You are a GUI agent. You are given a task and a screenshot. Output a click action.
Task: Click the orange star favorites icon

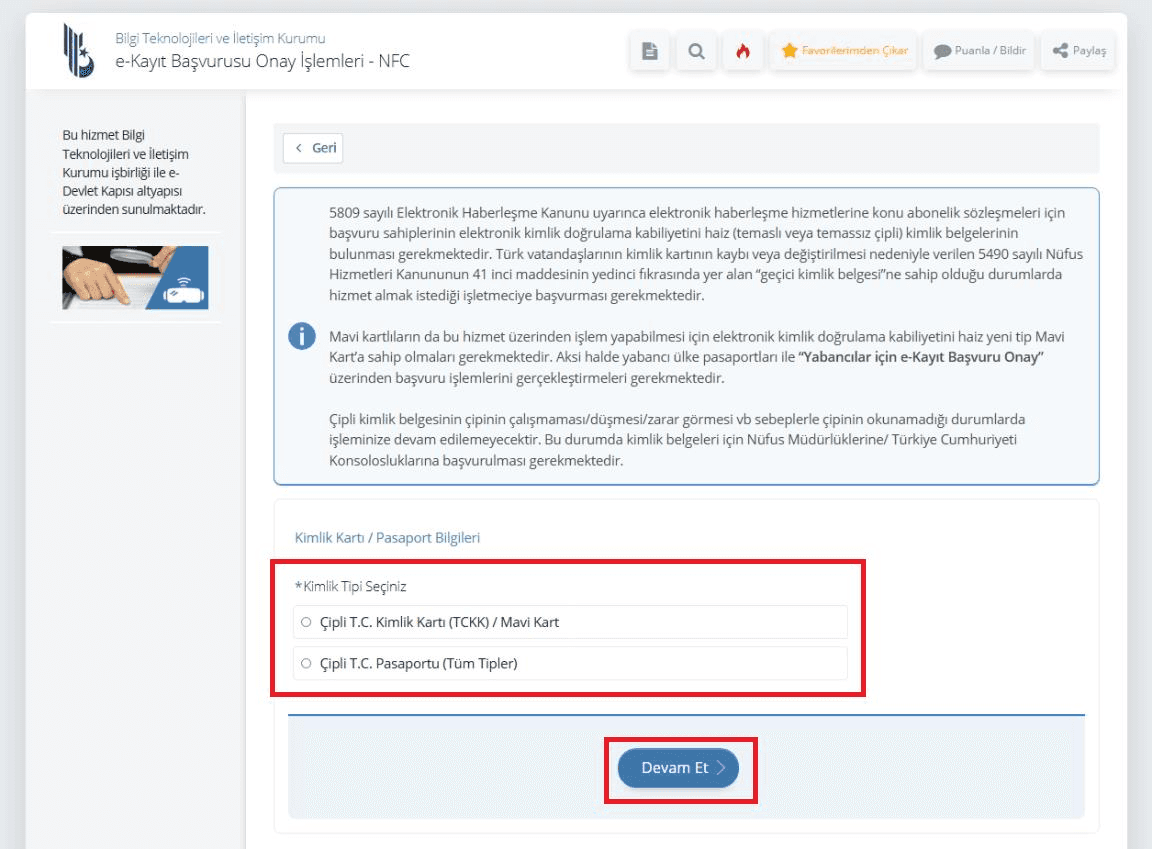tap(790, 51)
